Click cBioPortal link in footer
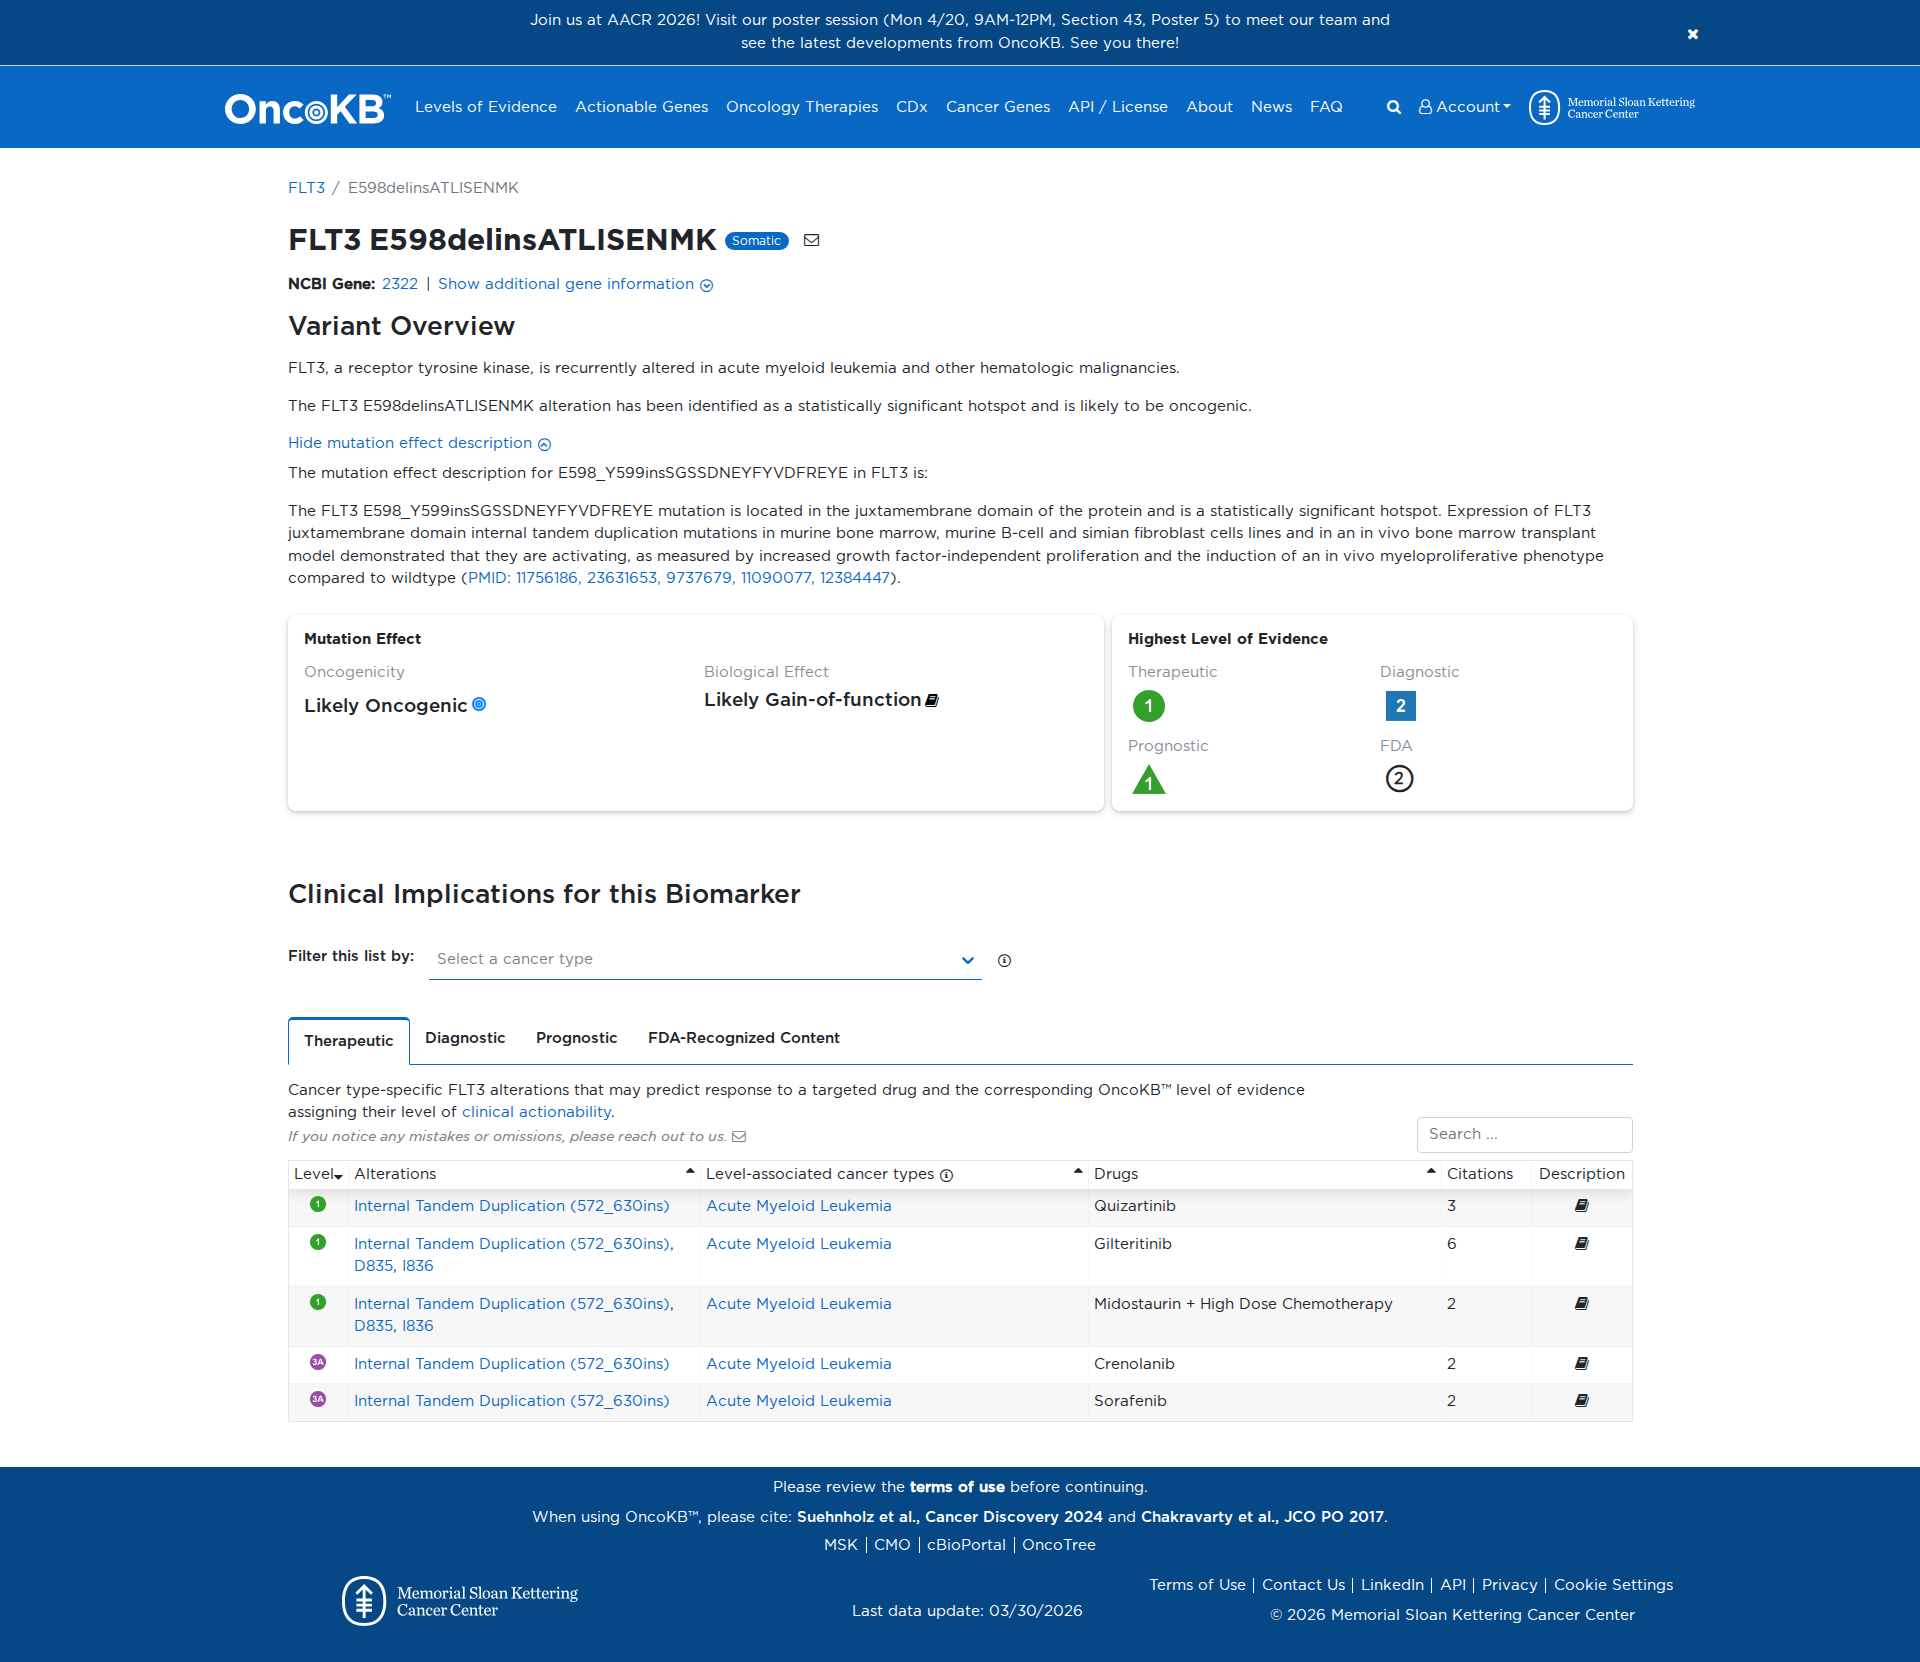 point(966,1545)
